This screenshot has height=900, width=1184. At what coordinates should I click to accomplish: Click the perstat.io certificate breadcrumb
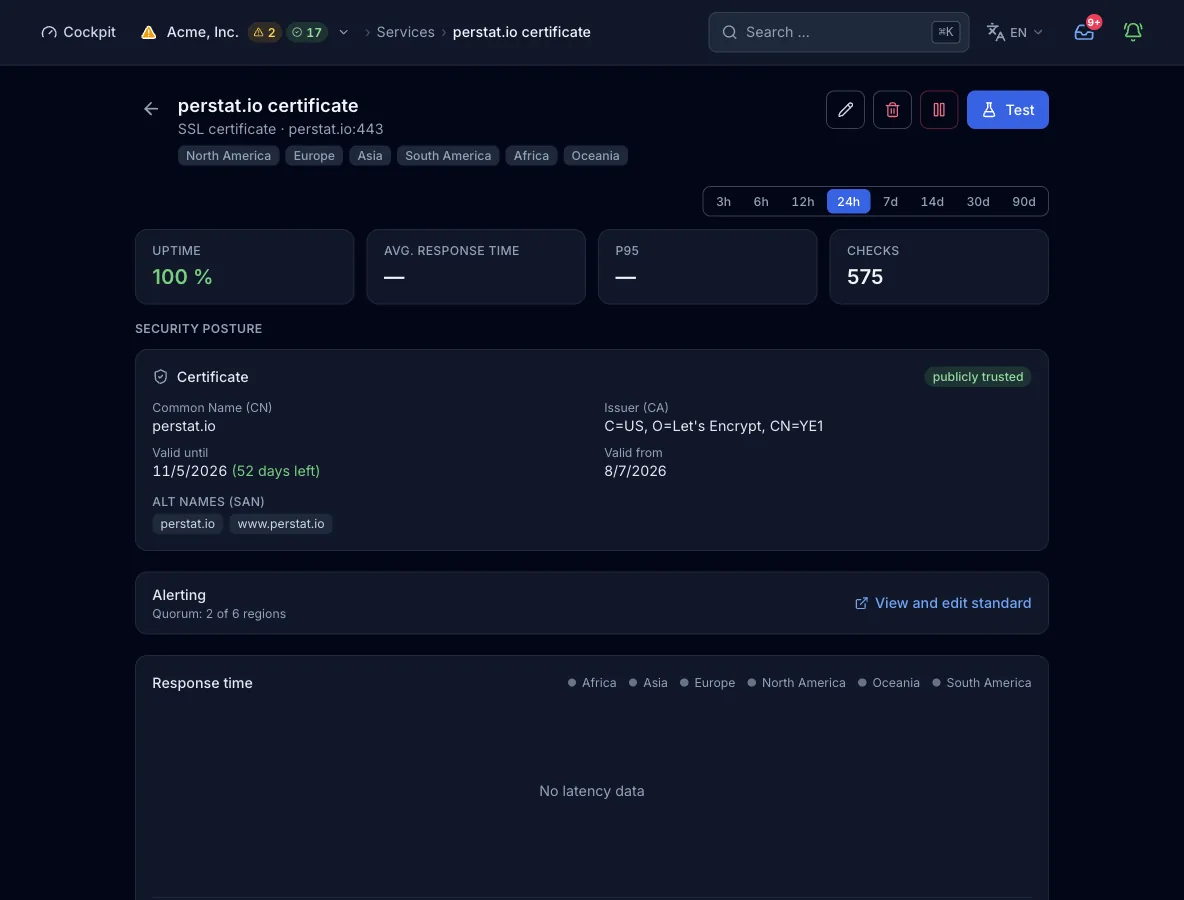(521, 32)
